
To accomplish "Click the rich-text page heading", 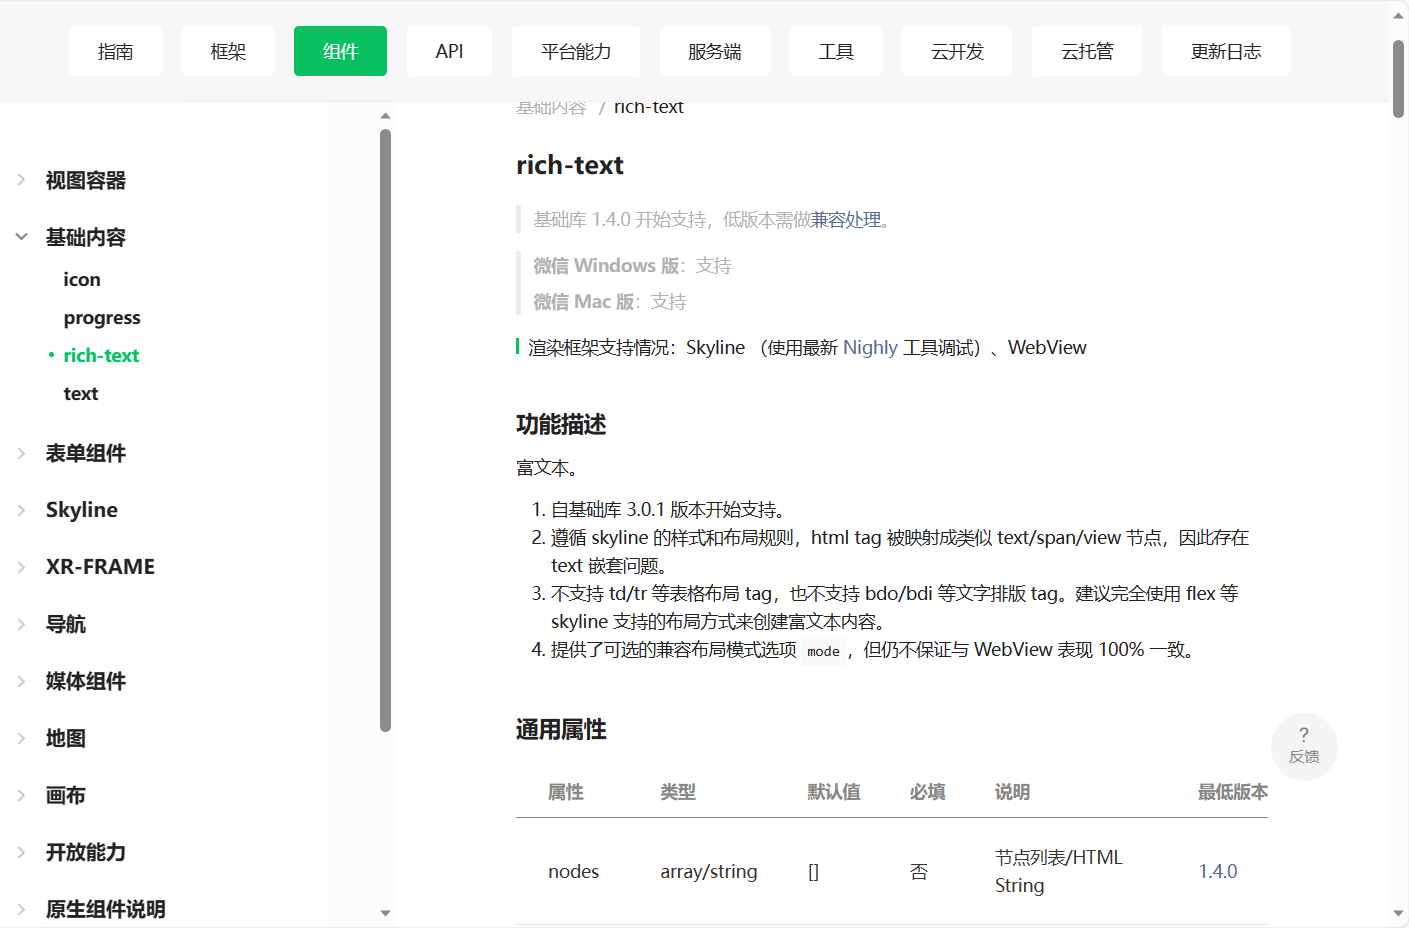I will [x=570, y=165].
